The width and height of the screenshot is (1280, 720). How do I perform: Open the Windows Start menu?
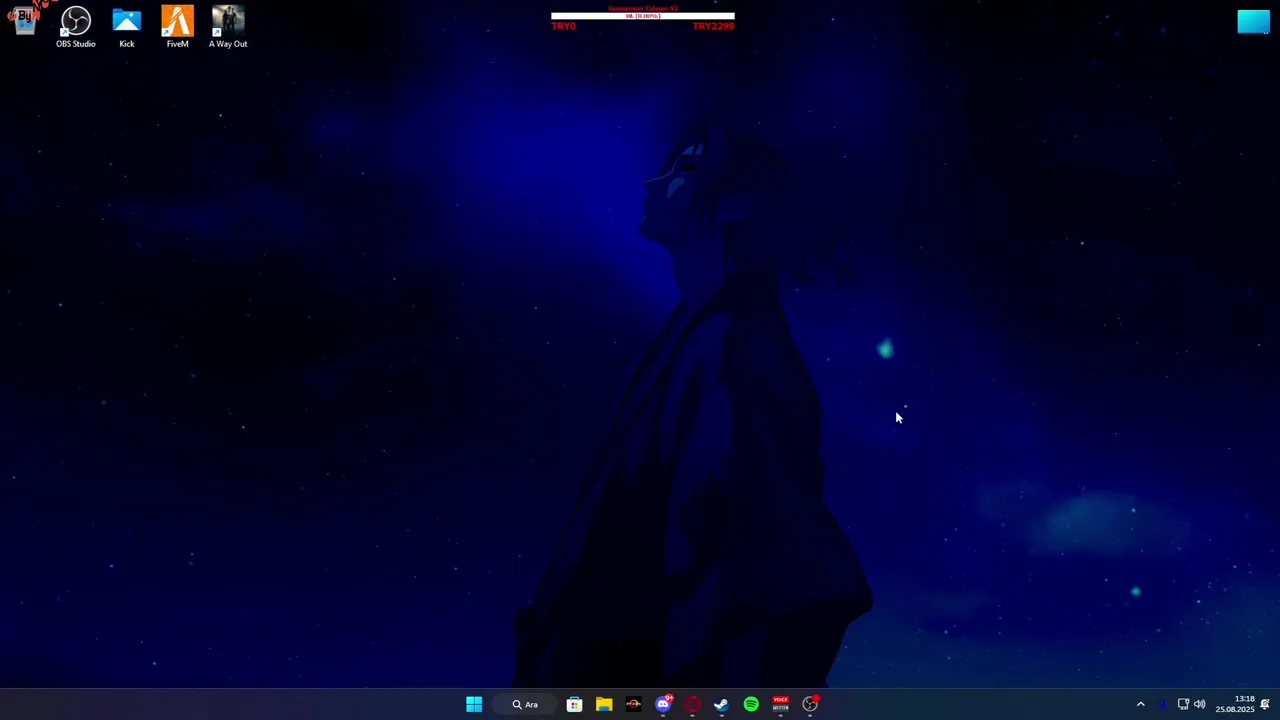[x=474, y=704]
